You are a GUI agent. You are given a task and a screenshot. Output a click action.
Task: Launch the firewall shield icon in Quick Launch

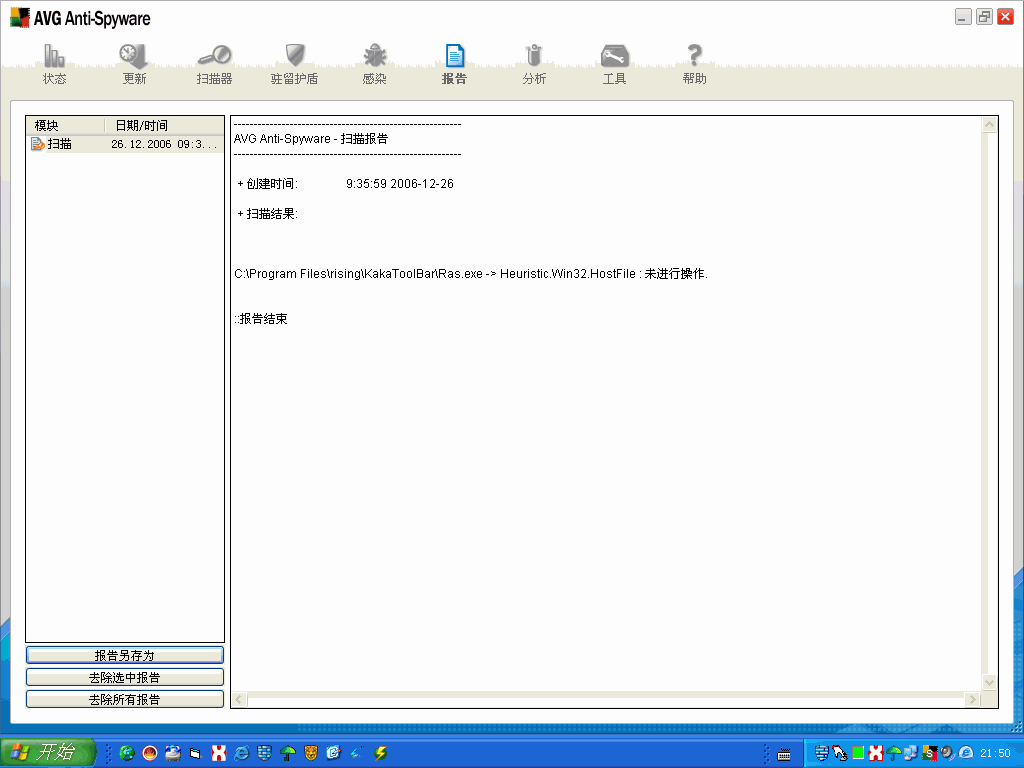click(264, 753)
